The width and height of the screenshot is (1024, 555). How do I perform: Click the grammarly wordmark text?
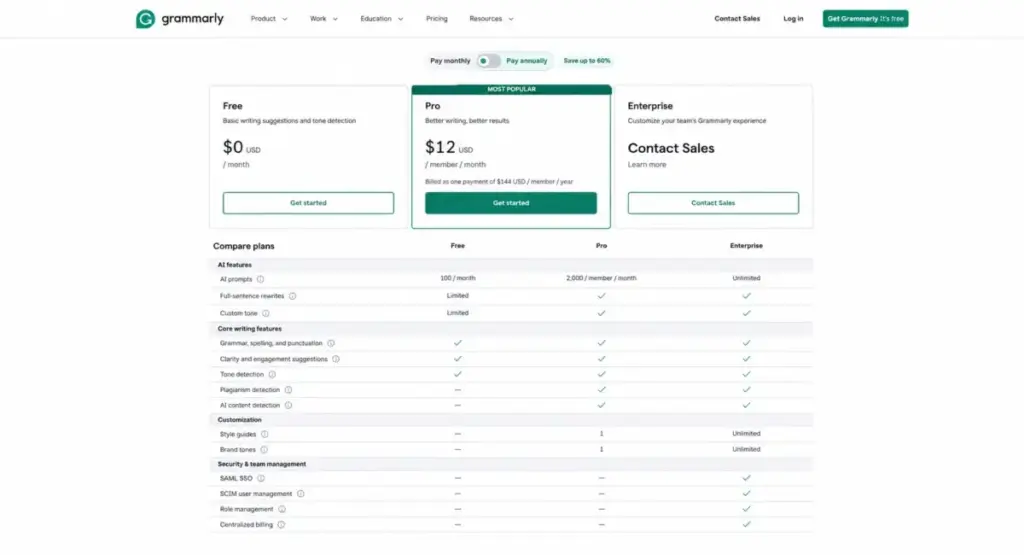pos(193,19)
